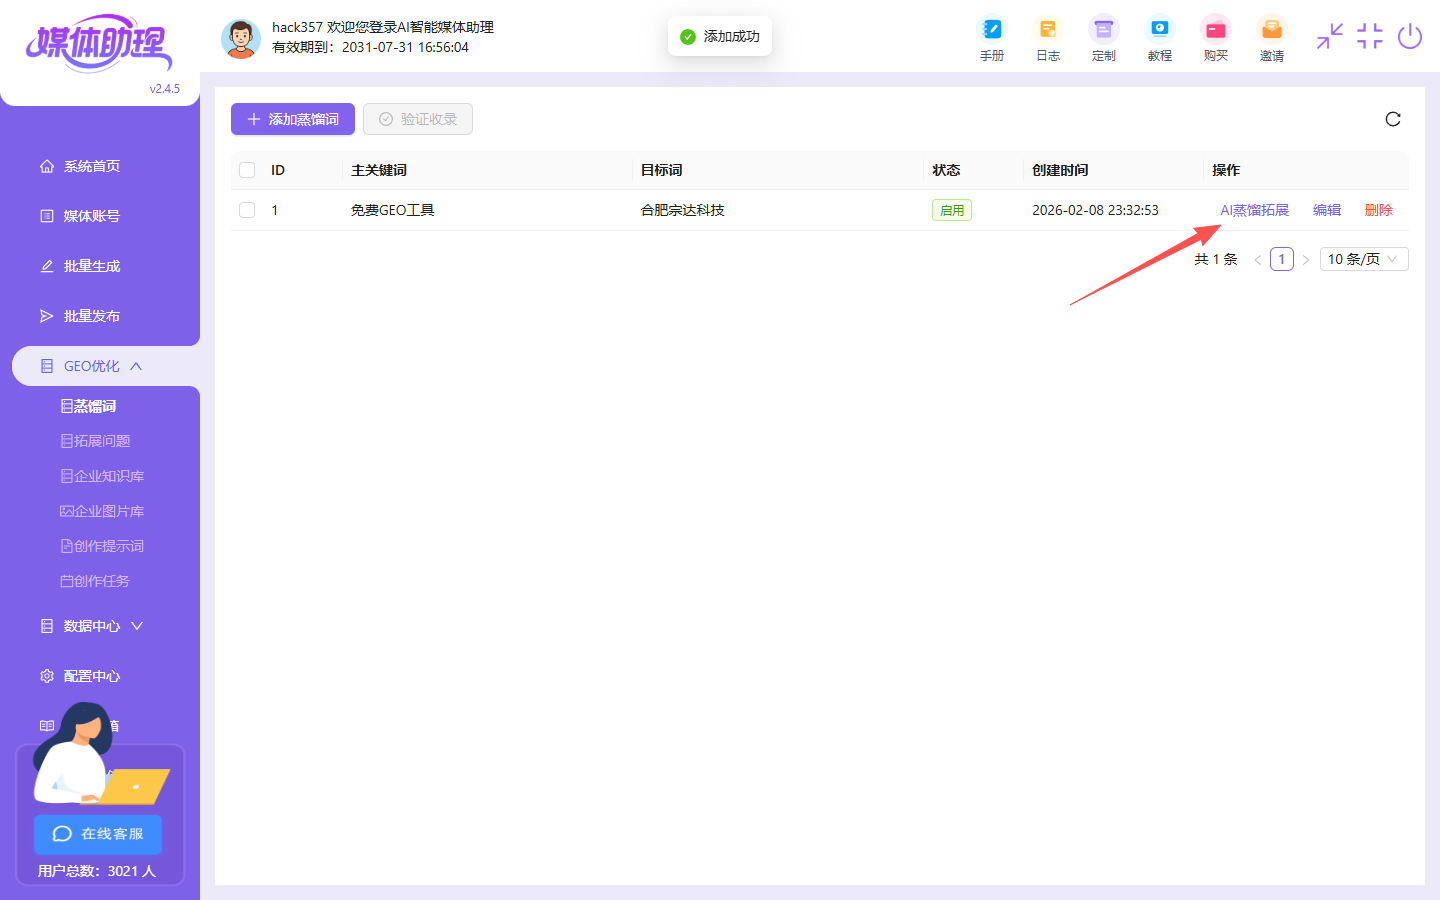Click the 免费GEO工具 keyword cell

pyautogui.click(x=392, y=210)
